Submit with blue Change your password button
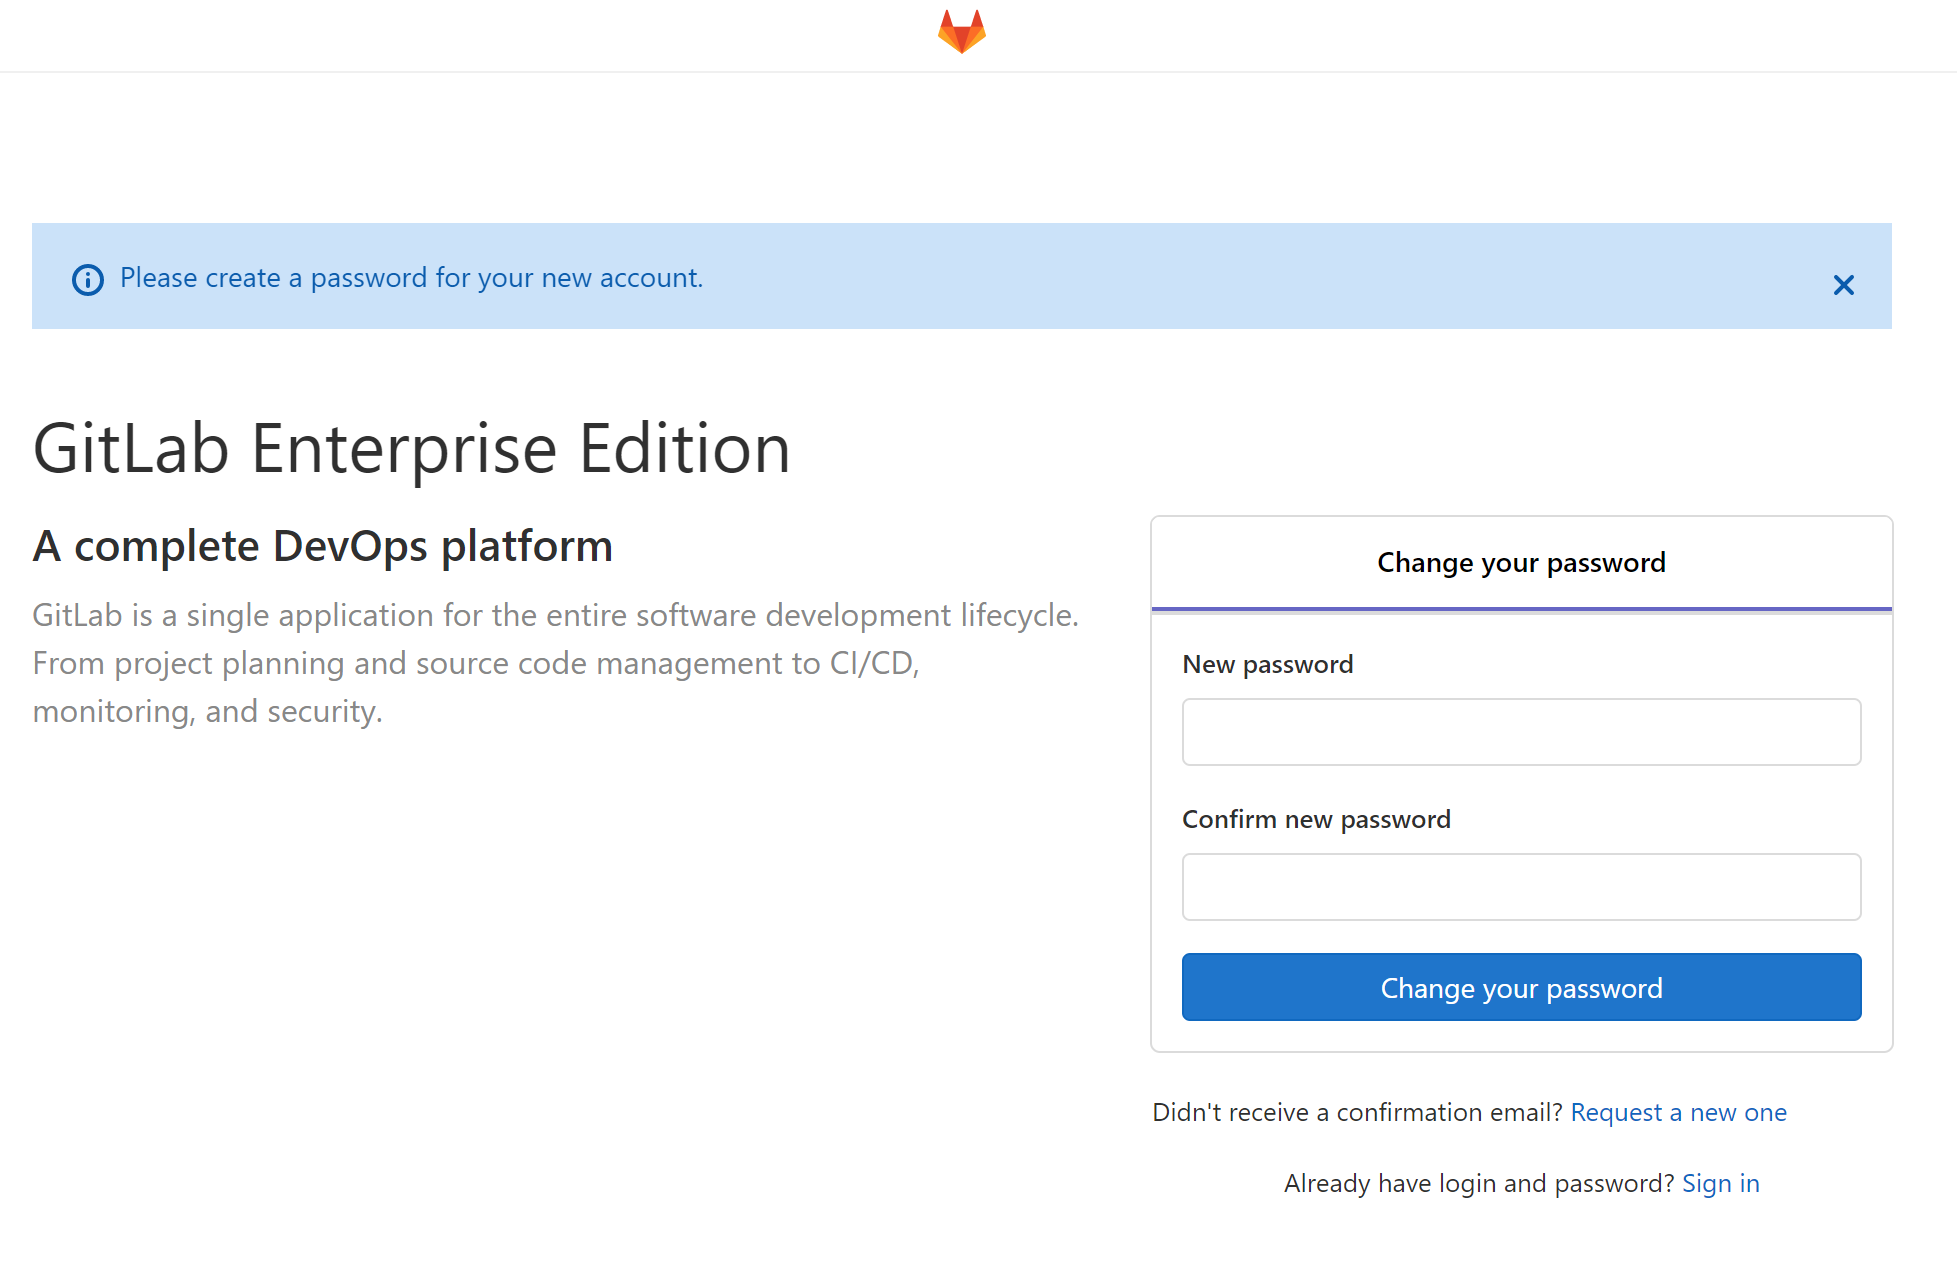 [1521, 987]
